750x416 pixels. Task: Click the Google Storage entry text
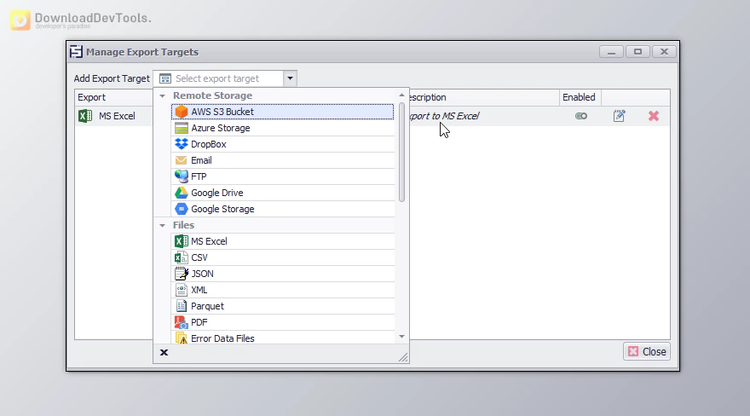[223, 209]
